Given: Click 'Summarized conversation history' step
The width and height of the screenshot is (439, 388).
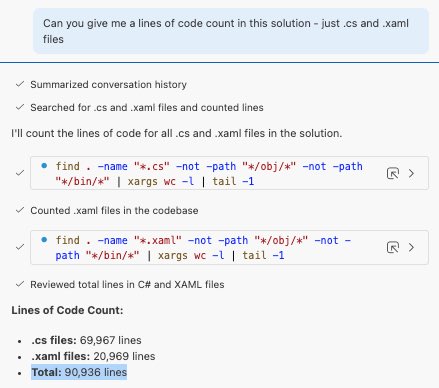Looking at the screenshot, I should click(108, 84).
